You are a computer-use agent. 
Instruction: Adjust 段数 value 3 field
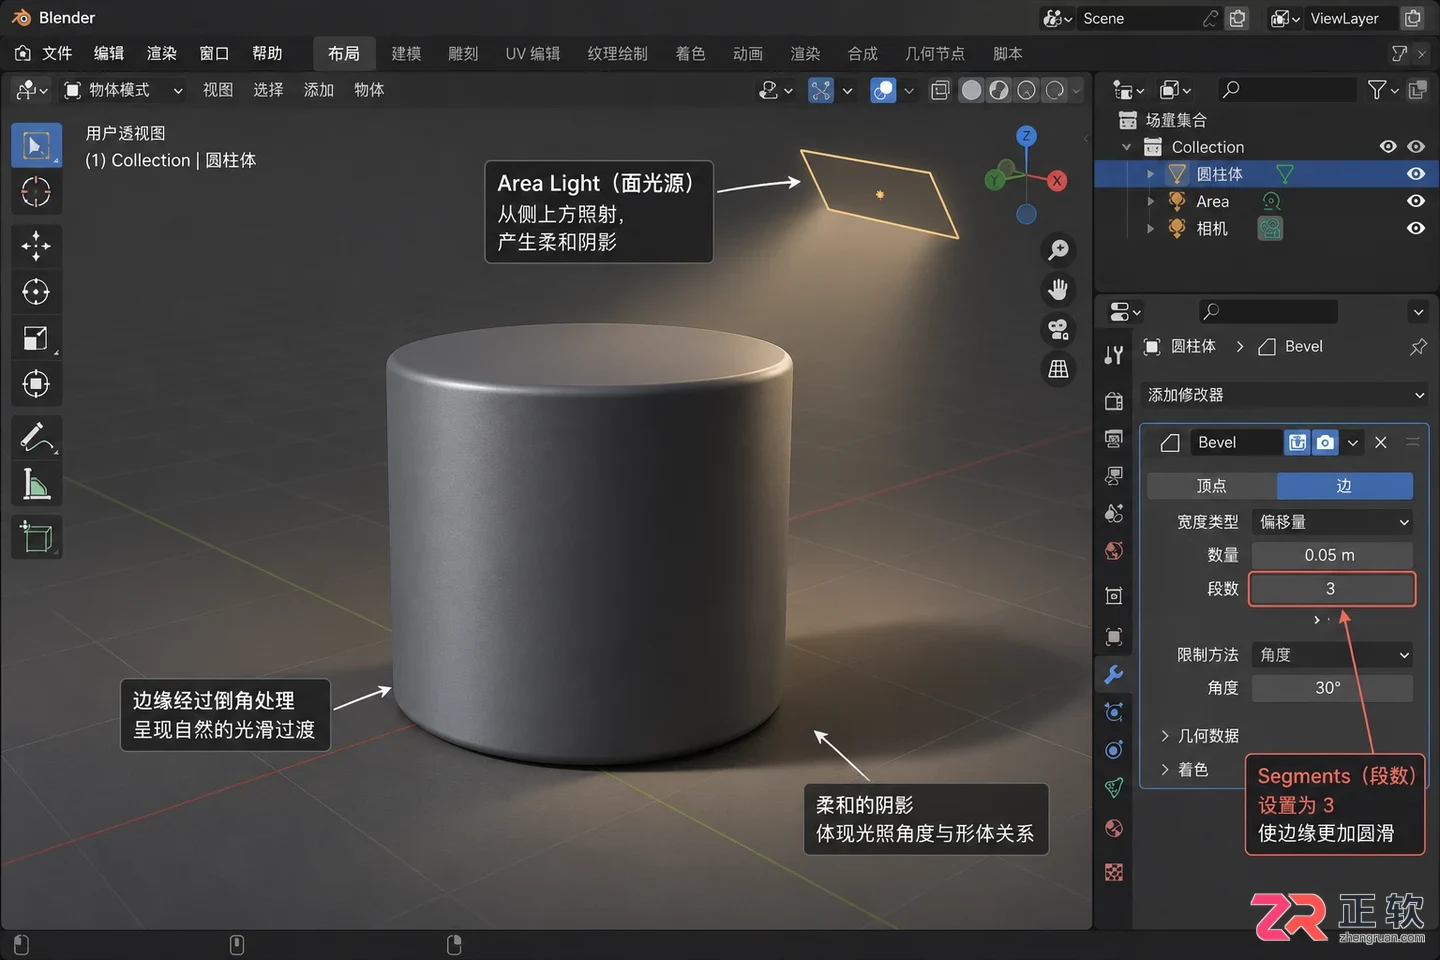click(x=1333, y=589)
